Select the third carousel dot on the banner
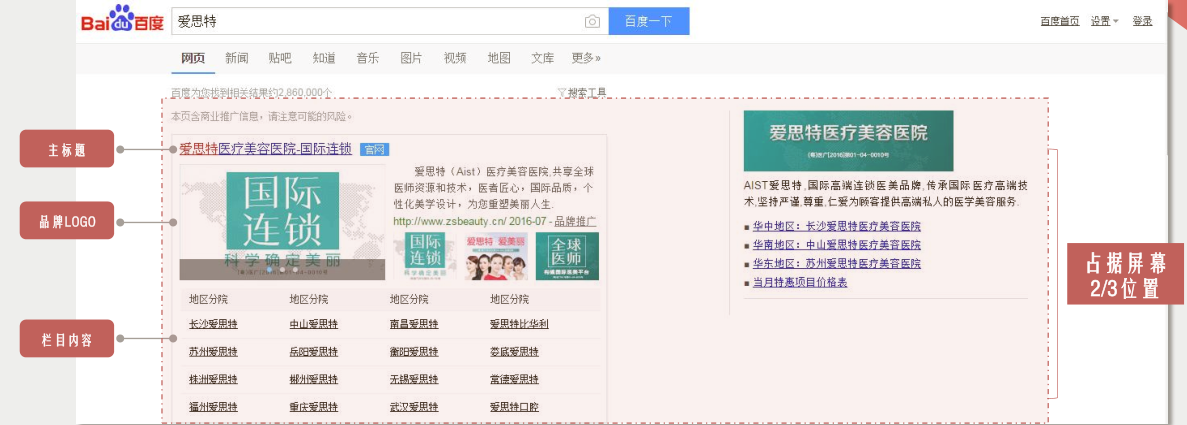1187x425 pixels. coord(294,269)
